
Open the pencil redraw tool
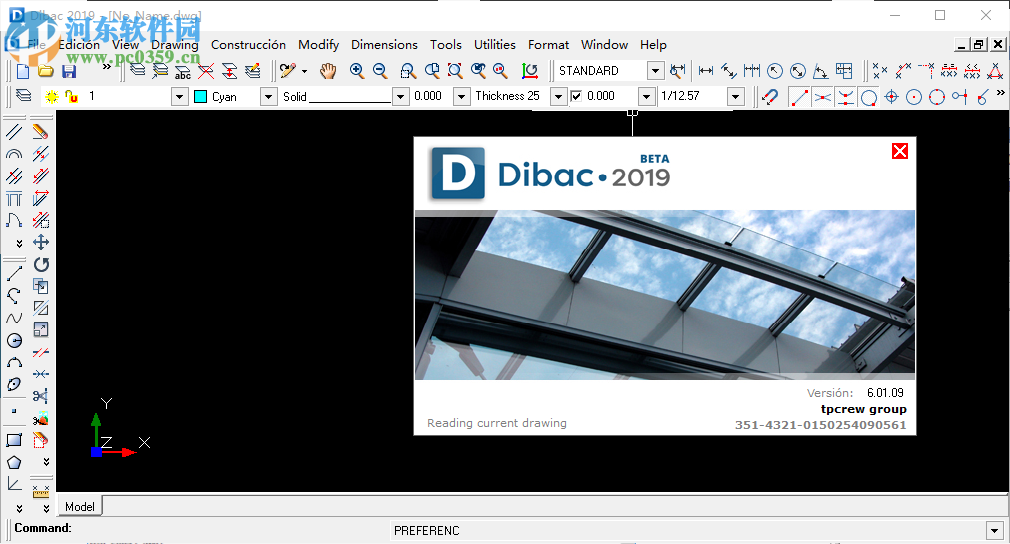click(288, 71)
